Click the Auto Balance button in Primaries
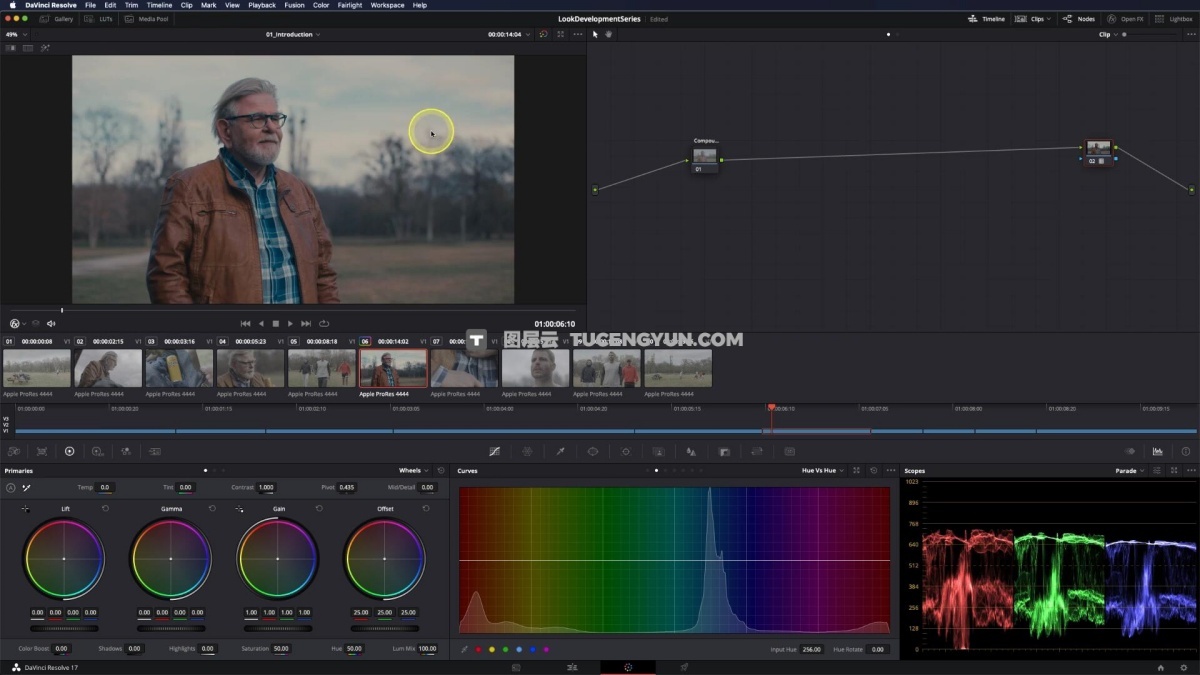 [x=11, y=487]
